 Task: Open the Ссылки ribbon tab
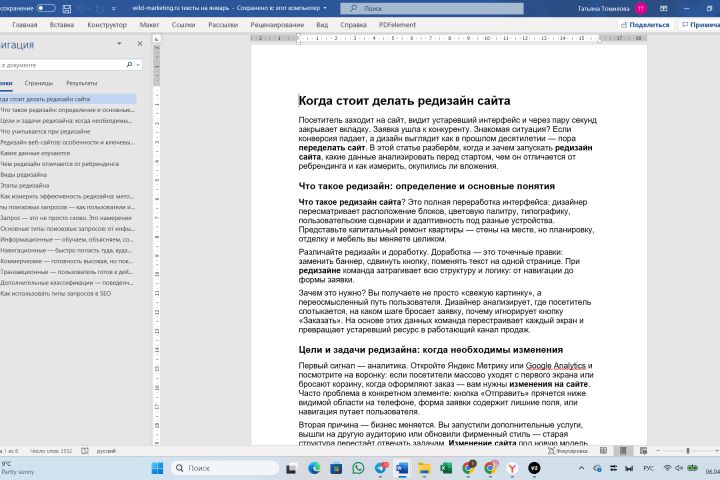coord(183,25)
